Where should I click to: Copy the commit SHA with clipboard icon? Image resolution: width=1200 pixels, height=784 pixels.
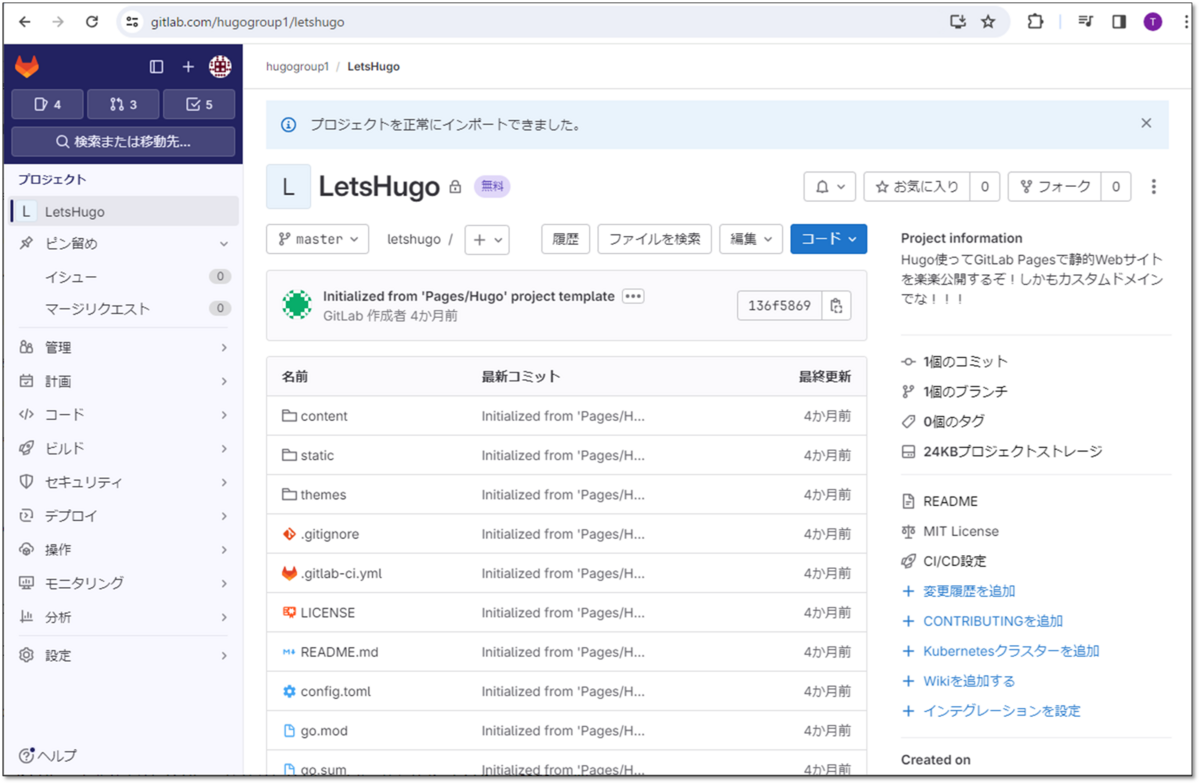coord(837,306)
